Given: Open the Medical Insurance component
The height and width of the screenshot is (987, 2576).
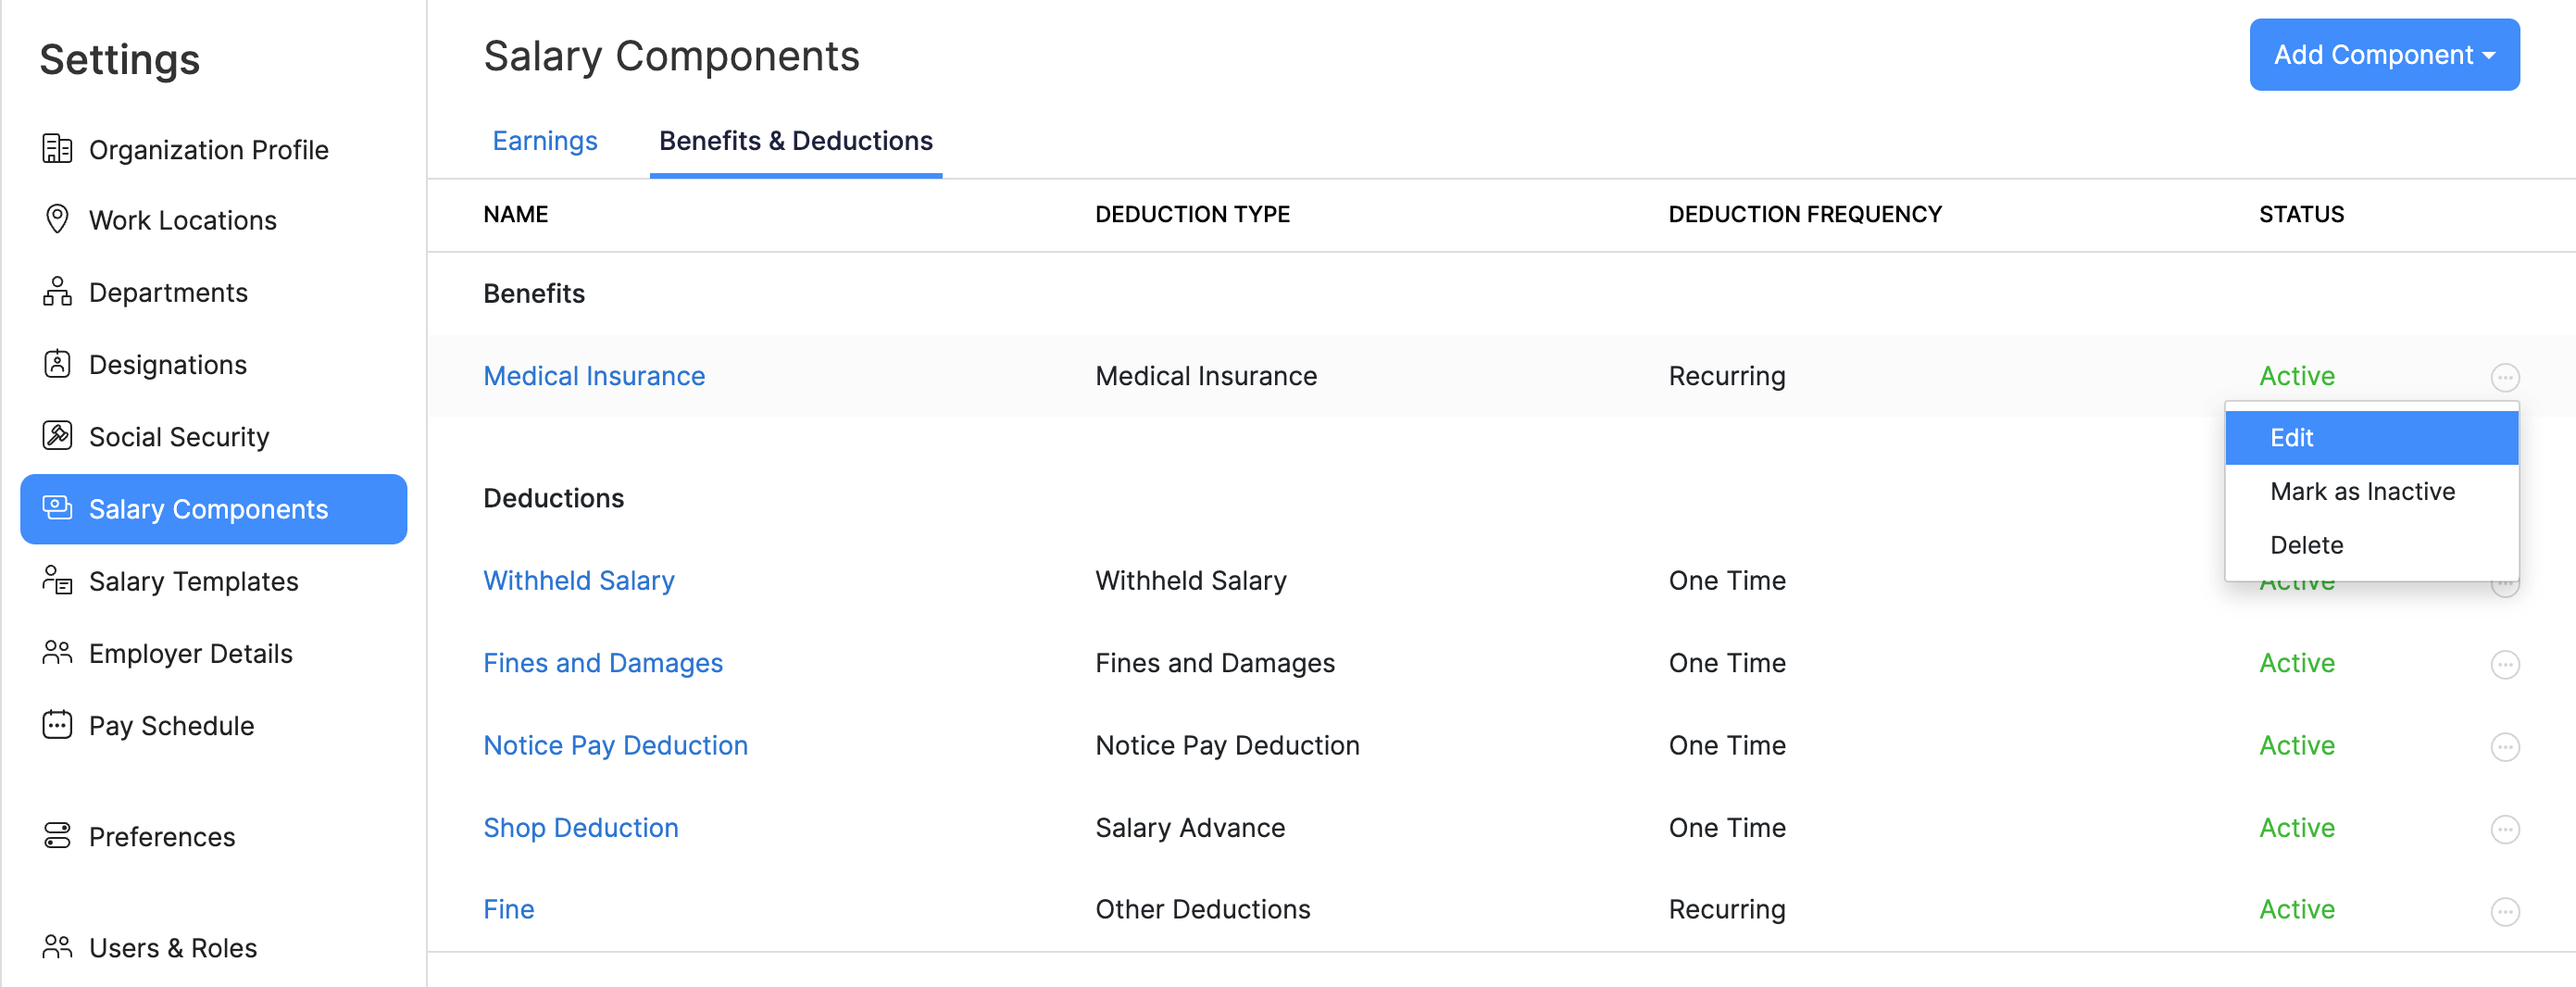Looking at the screenshot, I should point(594,376).
